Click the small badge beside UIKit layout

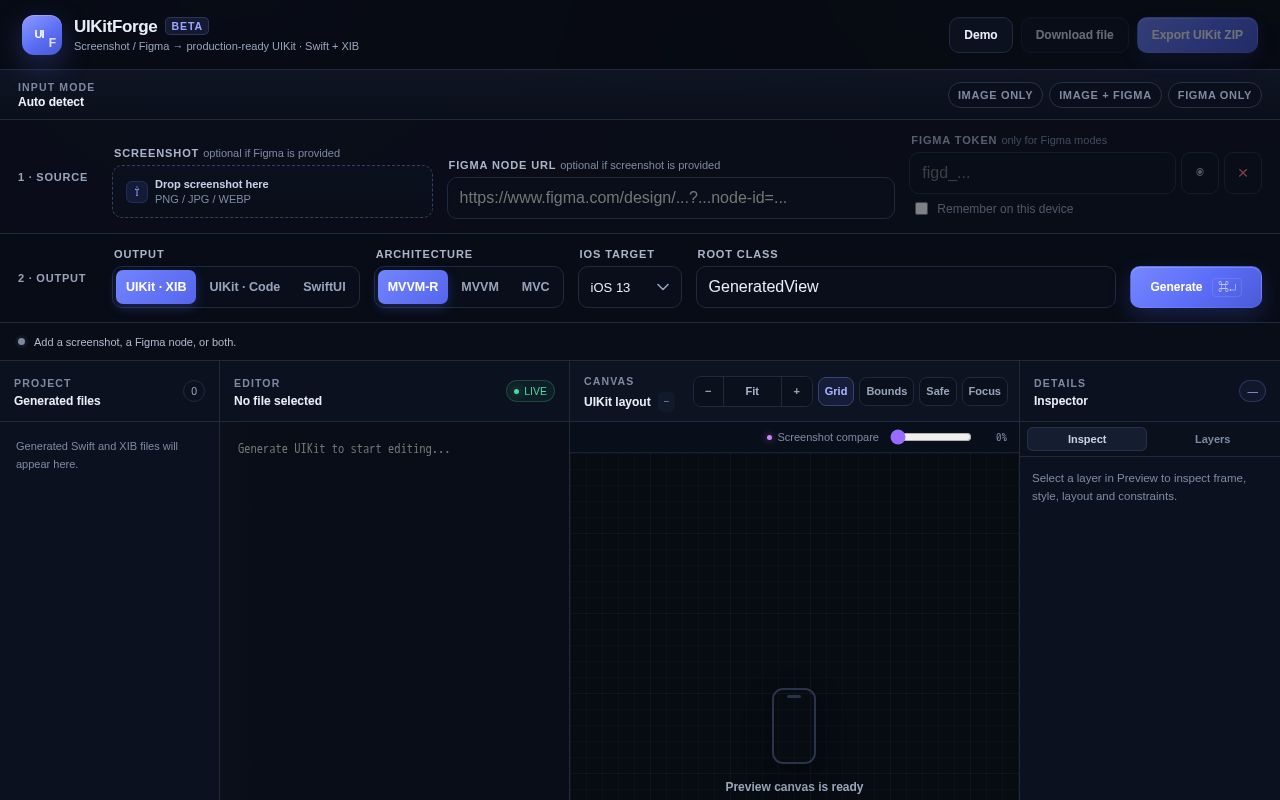666,402
